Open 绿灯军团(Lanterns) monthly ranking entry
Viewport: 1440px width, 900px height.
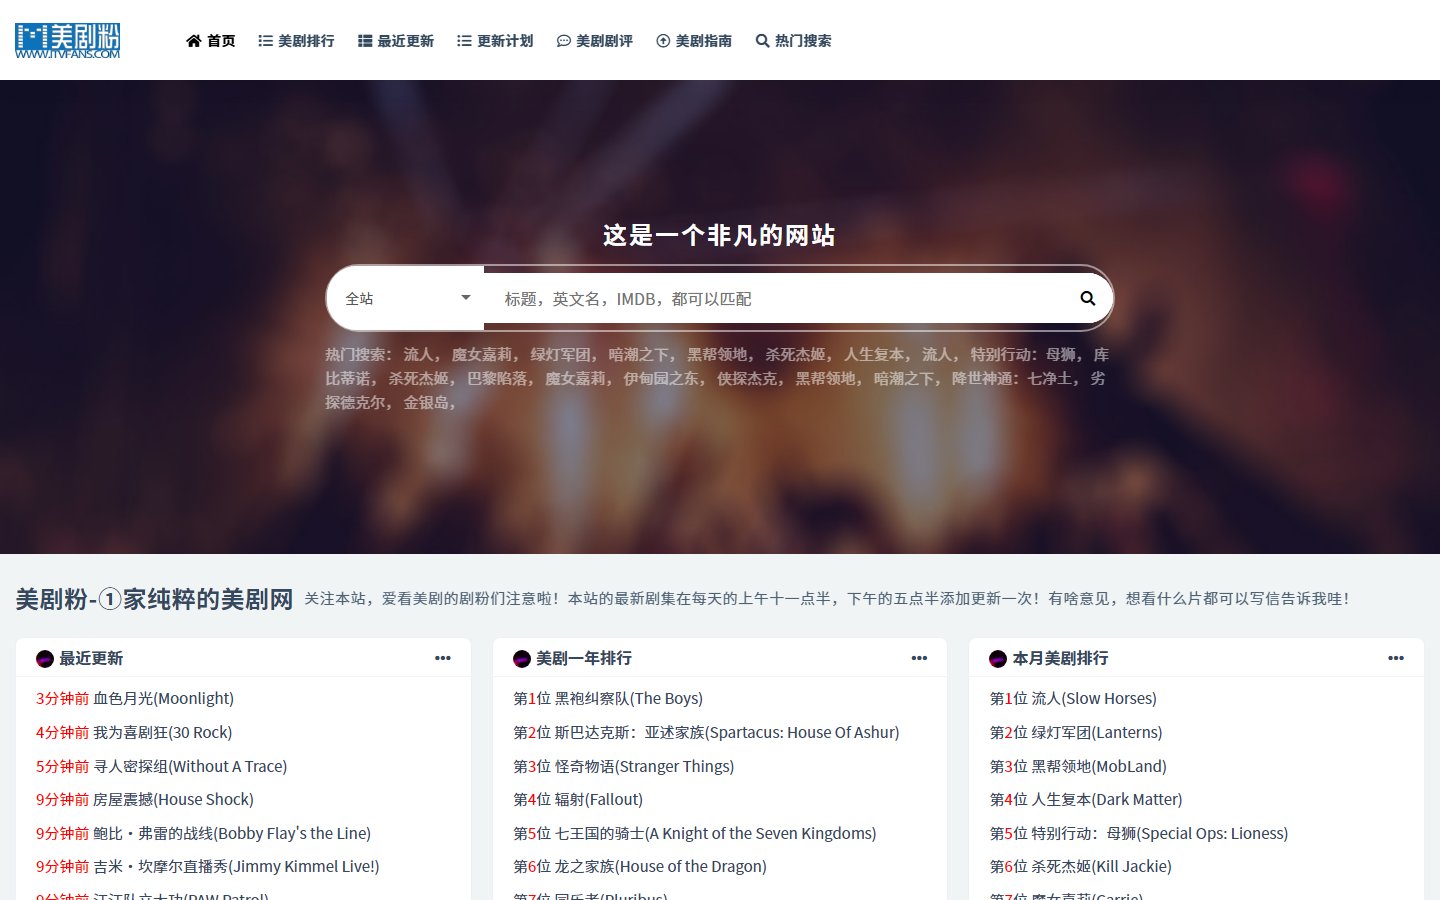pyautogui.click(x=1097, y=733)
